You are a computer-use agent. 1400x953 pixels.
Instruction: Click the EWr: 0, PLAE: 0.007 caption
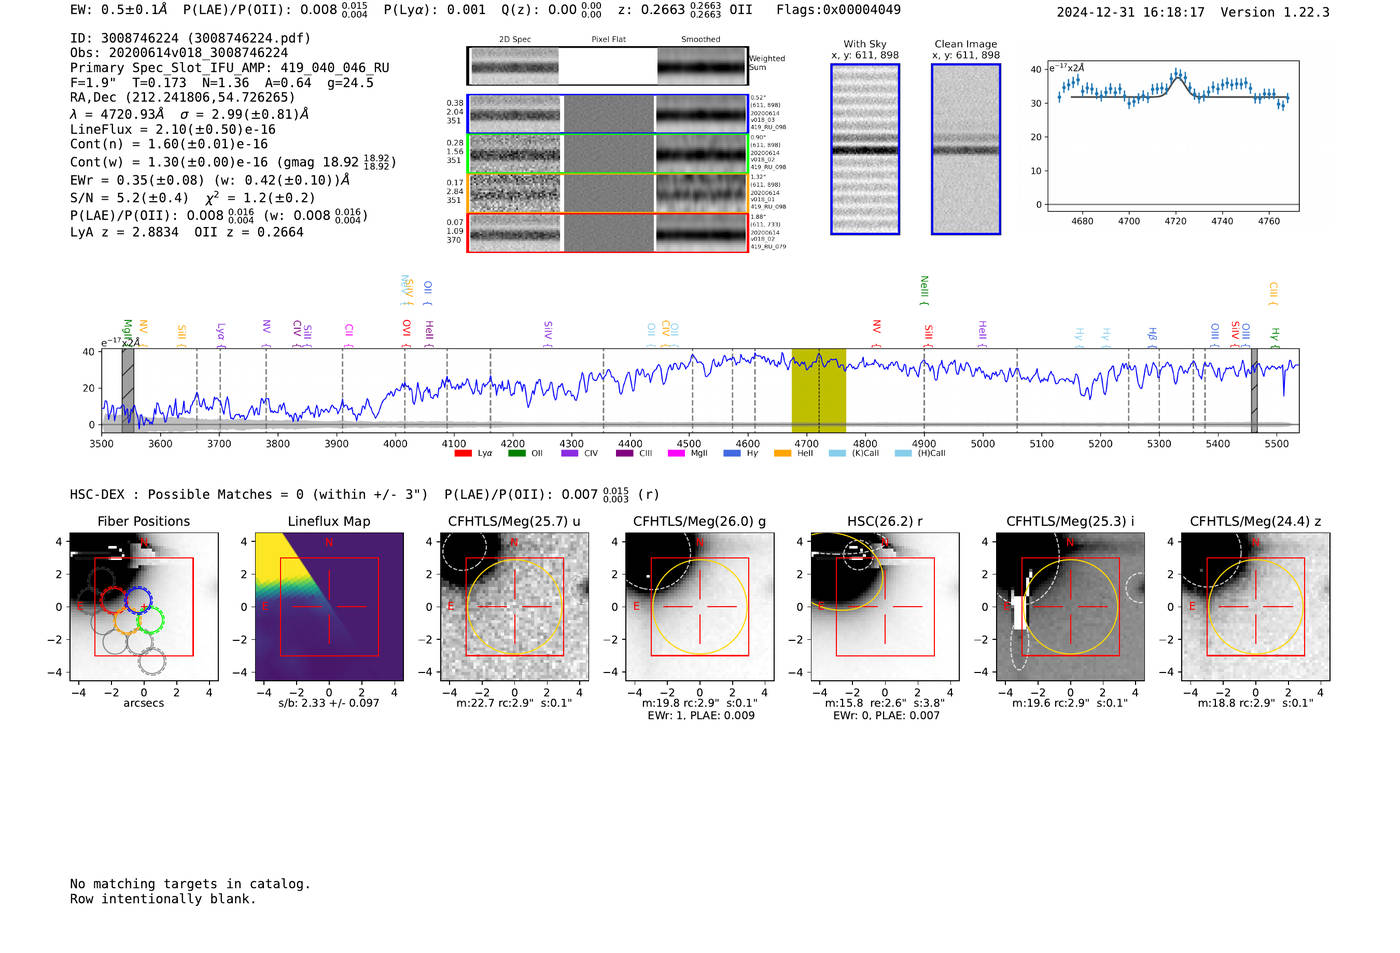click(x=885, y=716)
